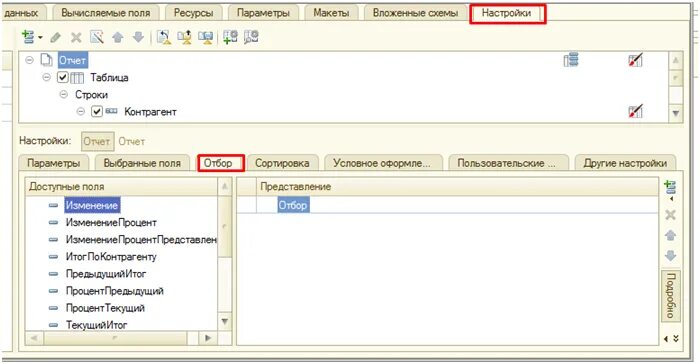Click the delete X icon in filter side panel
This screenshot has width=700, height=364.
pos(670,215)
